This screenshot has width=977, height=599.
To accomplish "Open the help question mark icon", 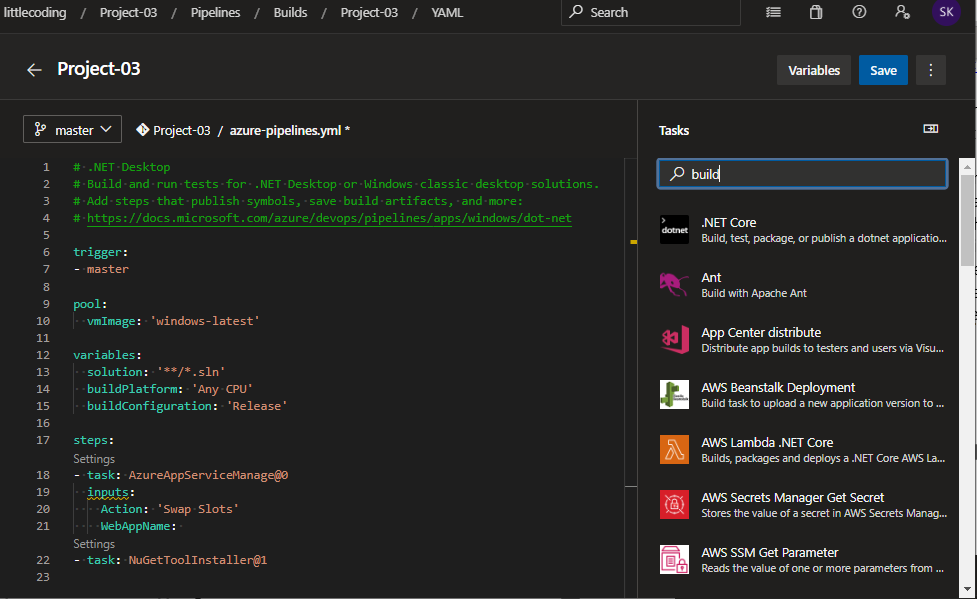I will click(859, 12).
